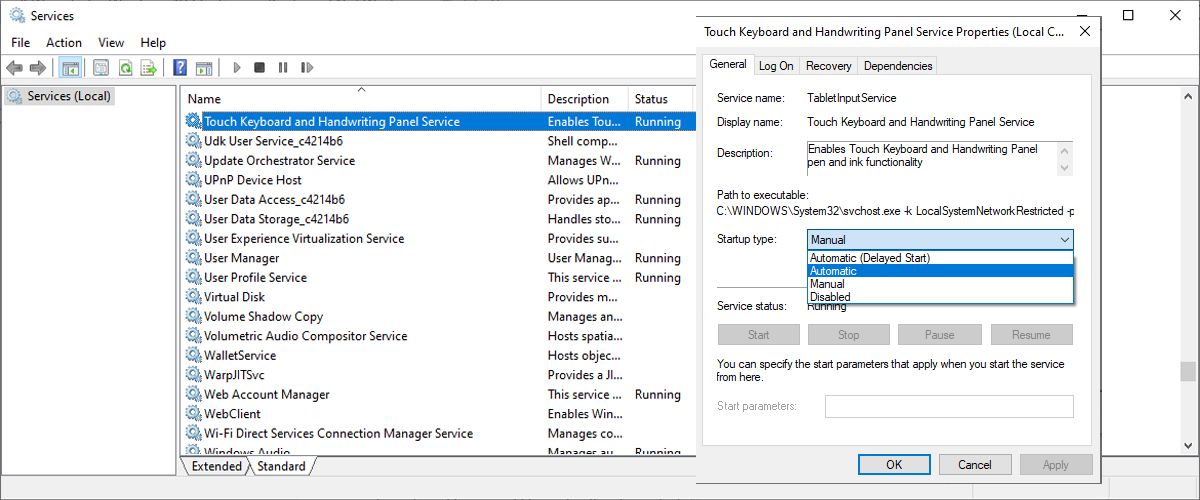Switch to the Log On tab
Viewport: 1200px width, 500px height.
pyautogui.click(x=776, y=66)
